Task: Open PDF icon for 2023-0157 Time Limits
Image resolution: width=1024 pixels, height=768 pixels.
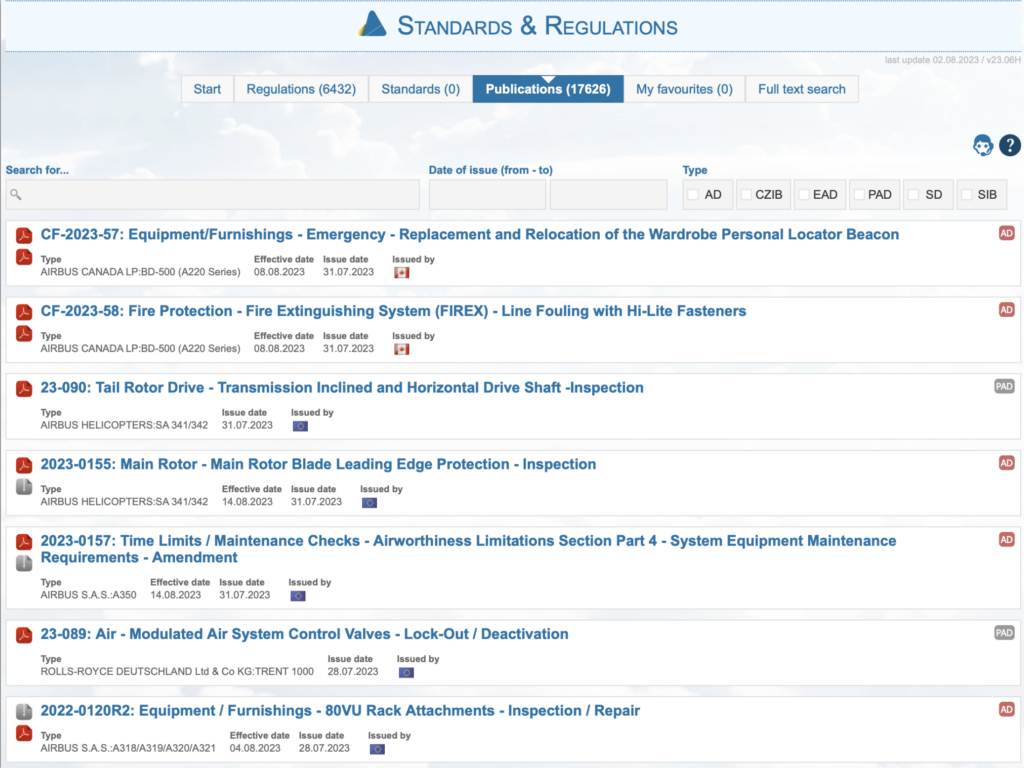Action: coord(24,541)
